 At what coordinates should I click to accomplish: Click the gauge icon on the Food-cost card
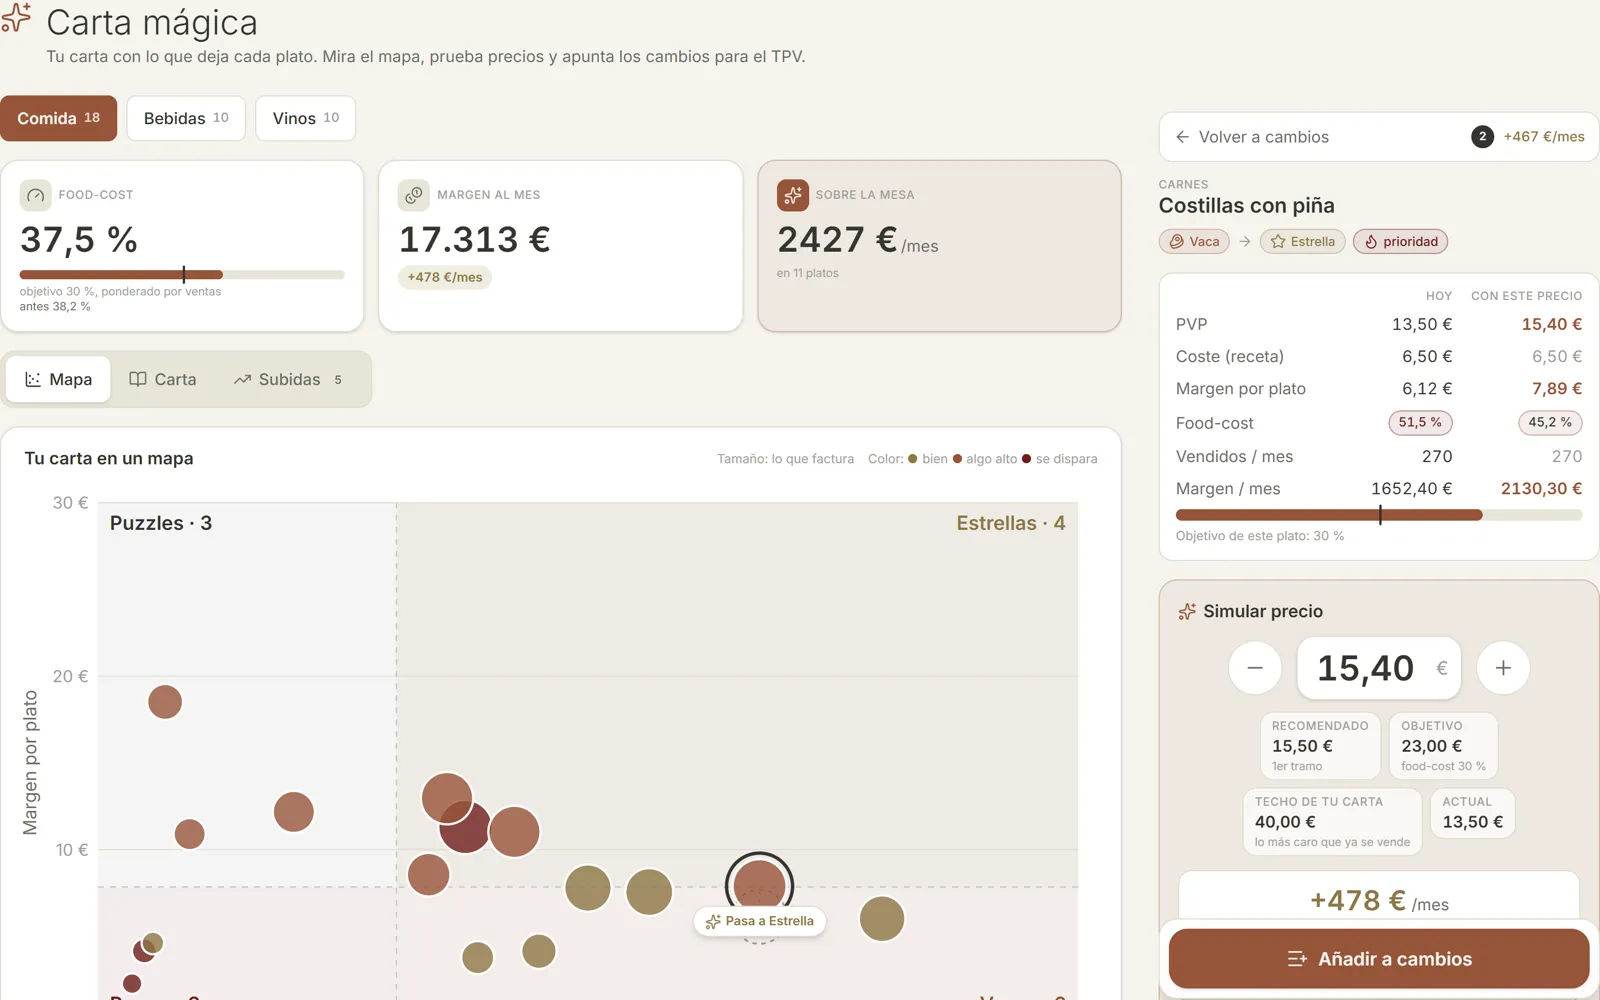click(35, 195)
